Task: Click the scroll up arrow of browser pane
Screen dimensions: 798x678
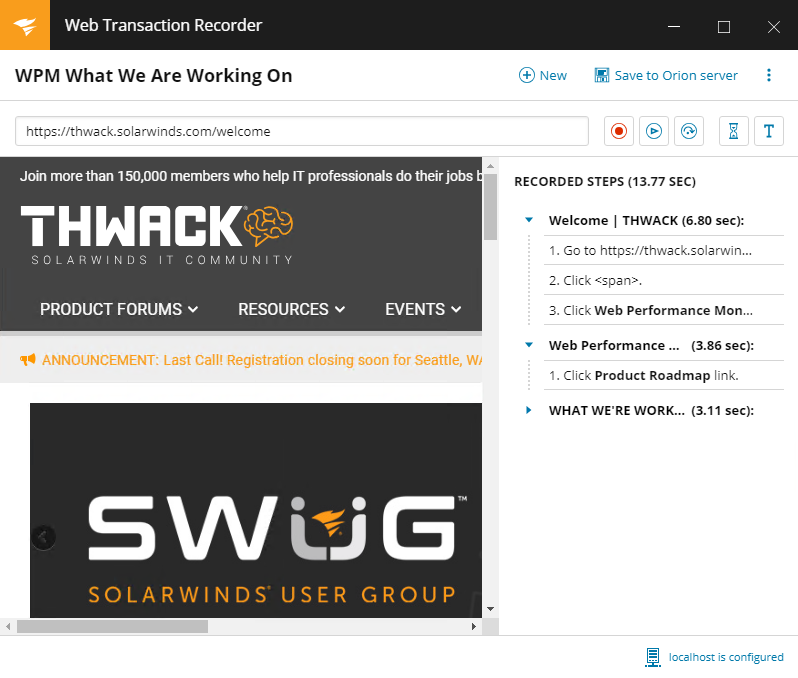Action: click(x=491, y=166)
